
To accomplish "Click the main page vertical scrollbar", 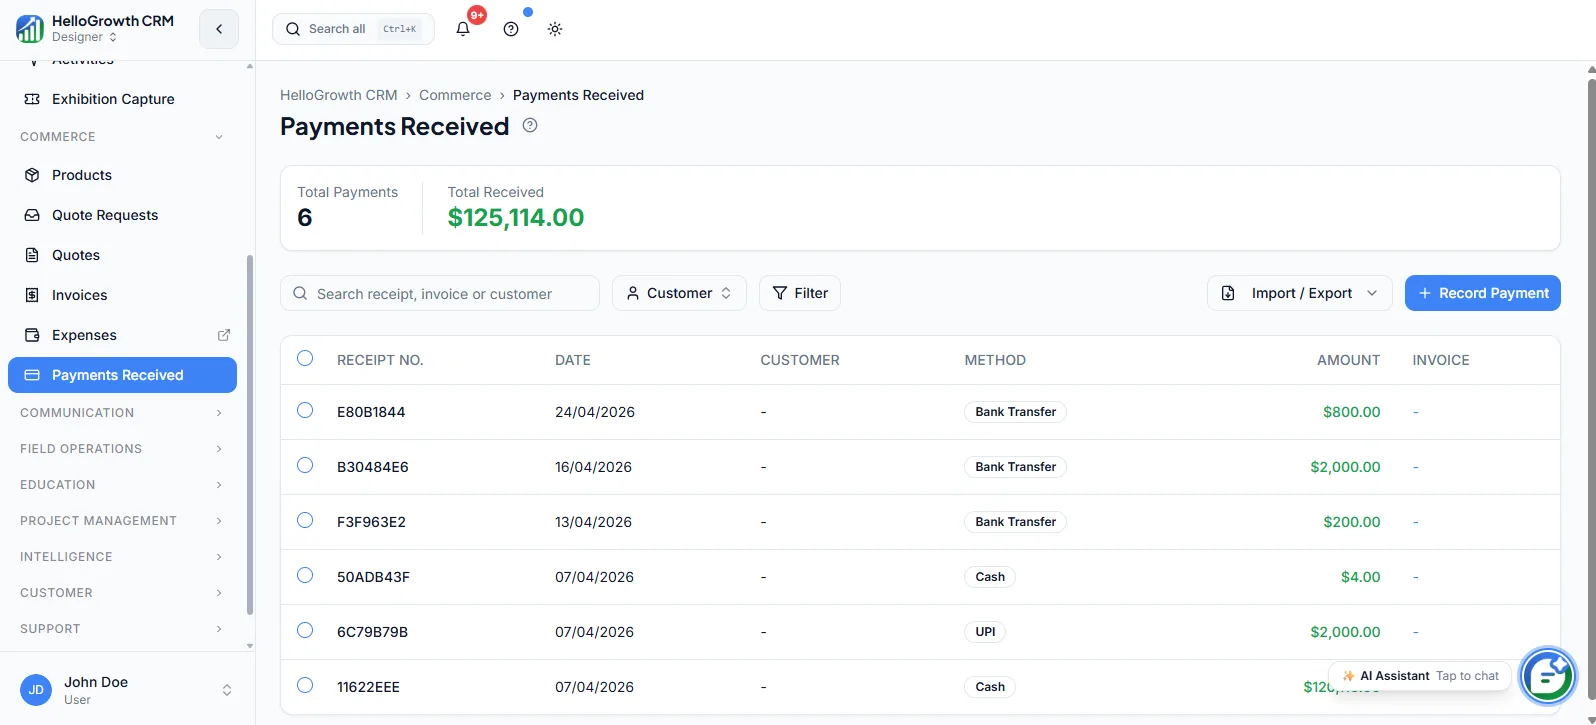I will click(x=1591, y=390).
